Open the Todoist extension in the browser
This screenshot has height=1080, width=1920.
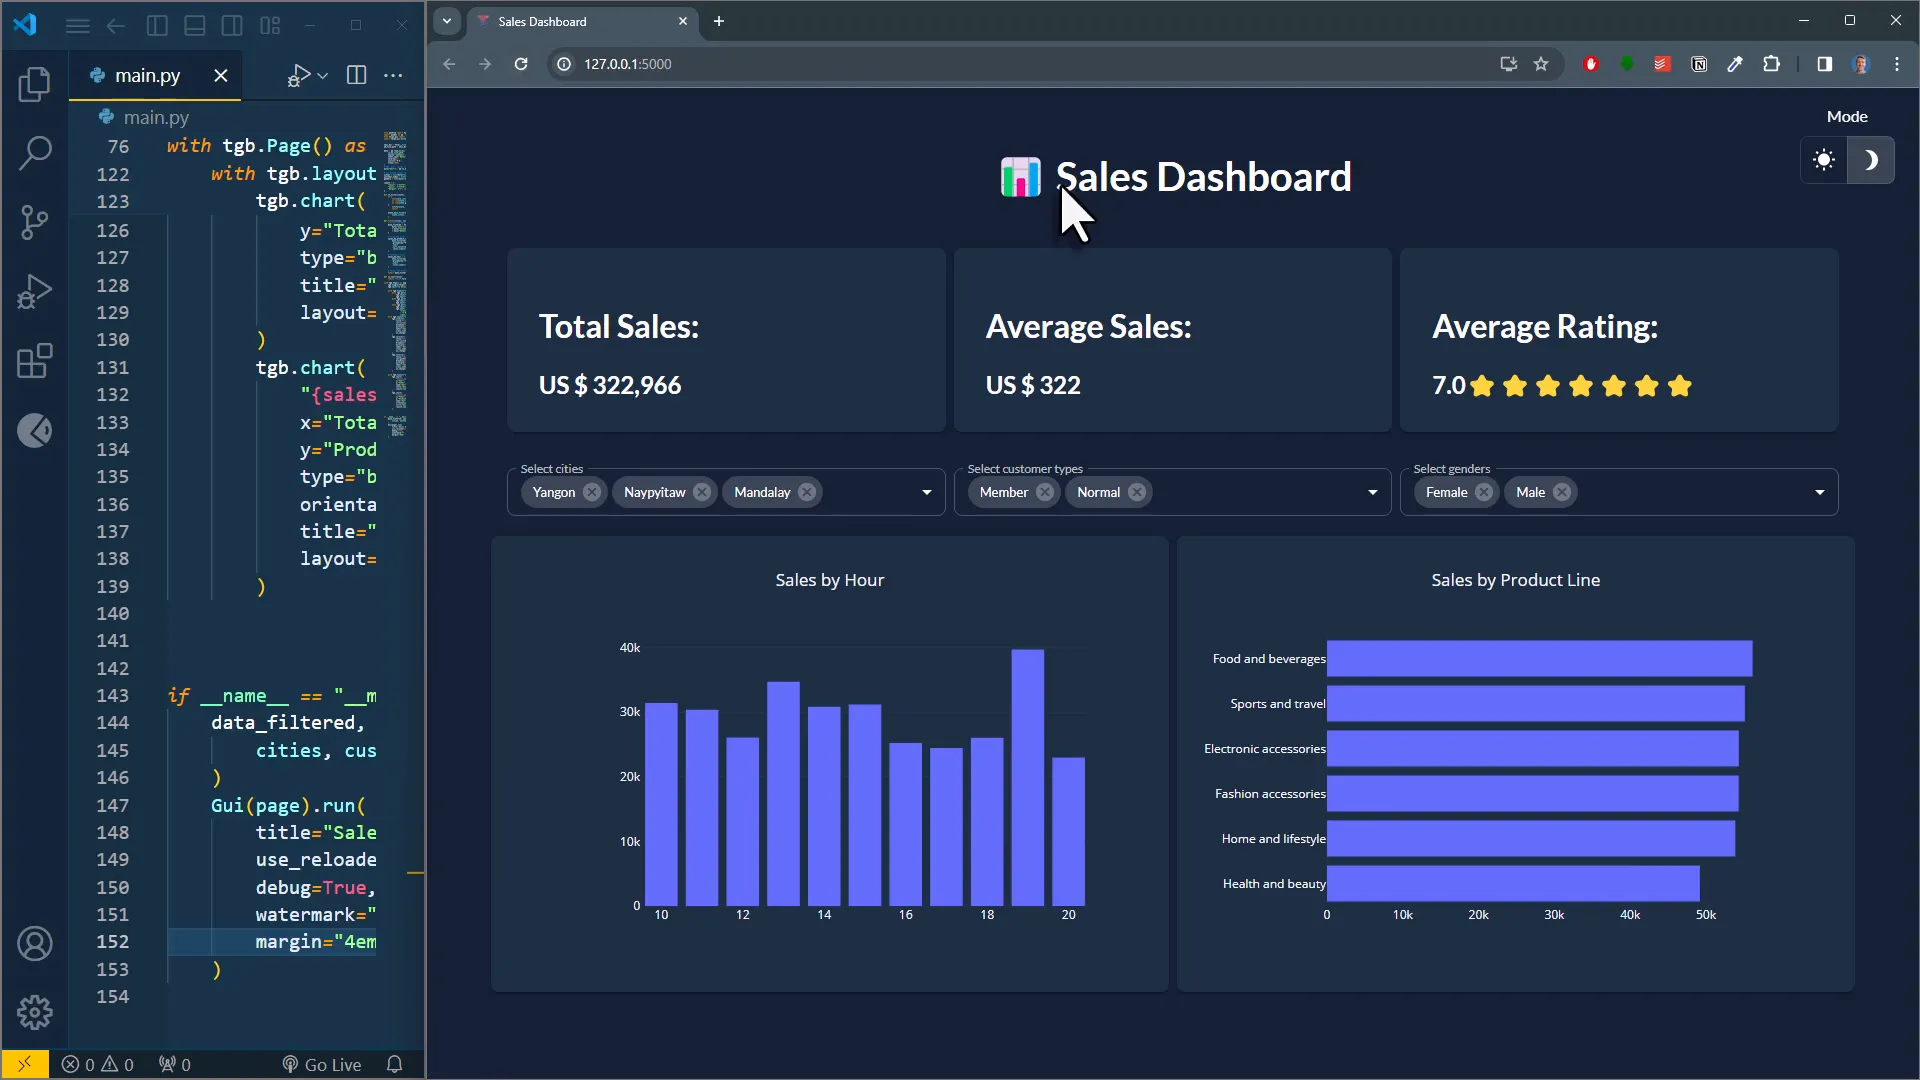pyautogui.click(x=1663, y=64)
